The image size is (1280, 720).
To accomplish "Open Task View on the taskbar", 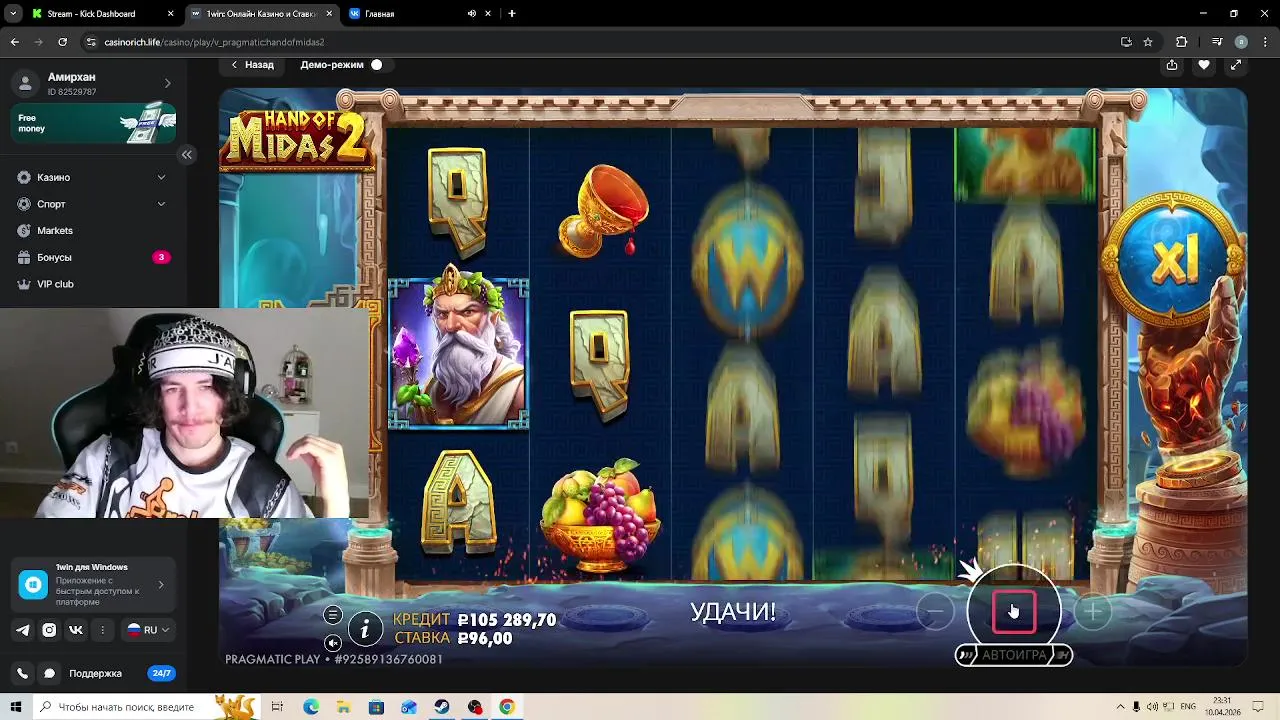I will click(x=277, y=707).
